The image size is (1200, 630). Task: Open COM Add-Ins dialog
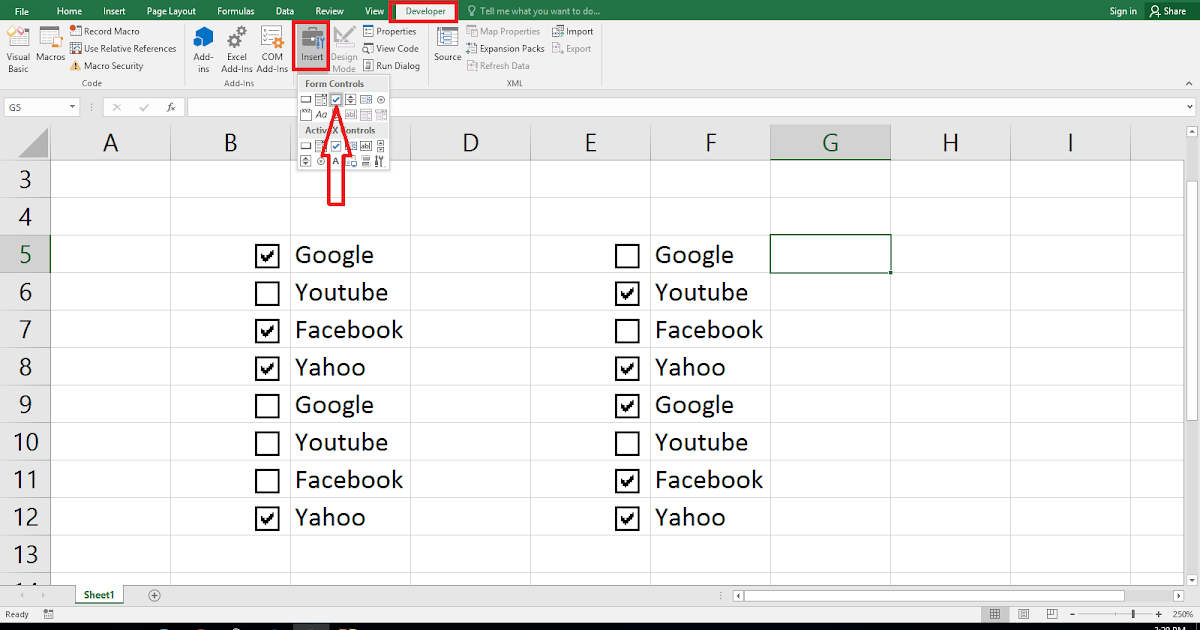click(272, 50)
